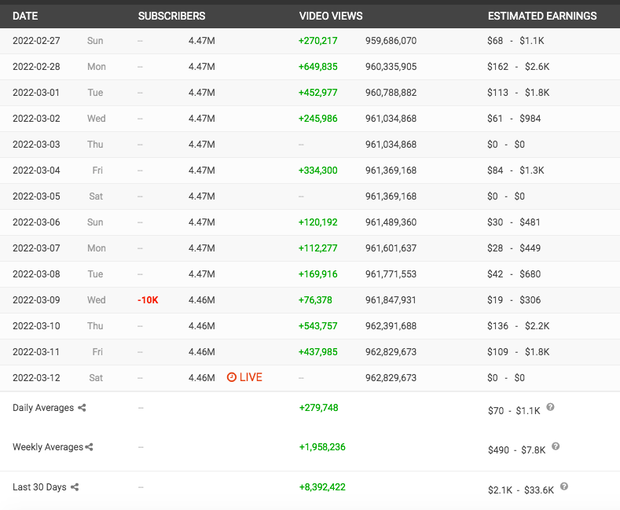The width and height of the screenshot is (620, 510).
Task: Click the red -10K subscriber change
Action: (148, 300)
